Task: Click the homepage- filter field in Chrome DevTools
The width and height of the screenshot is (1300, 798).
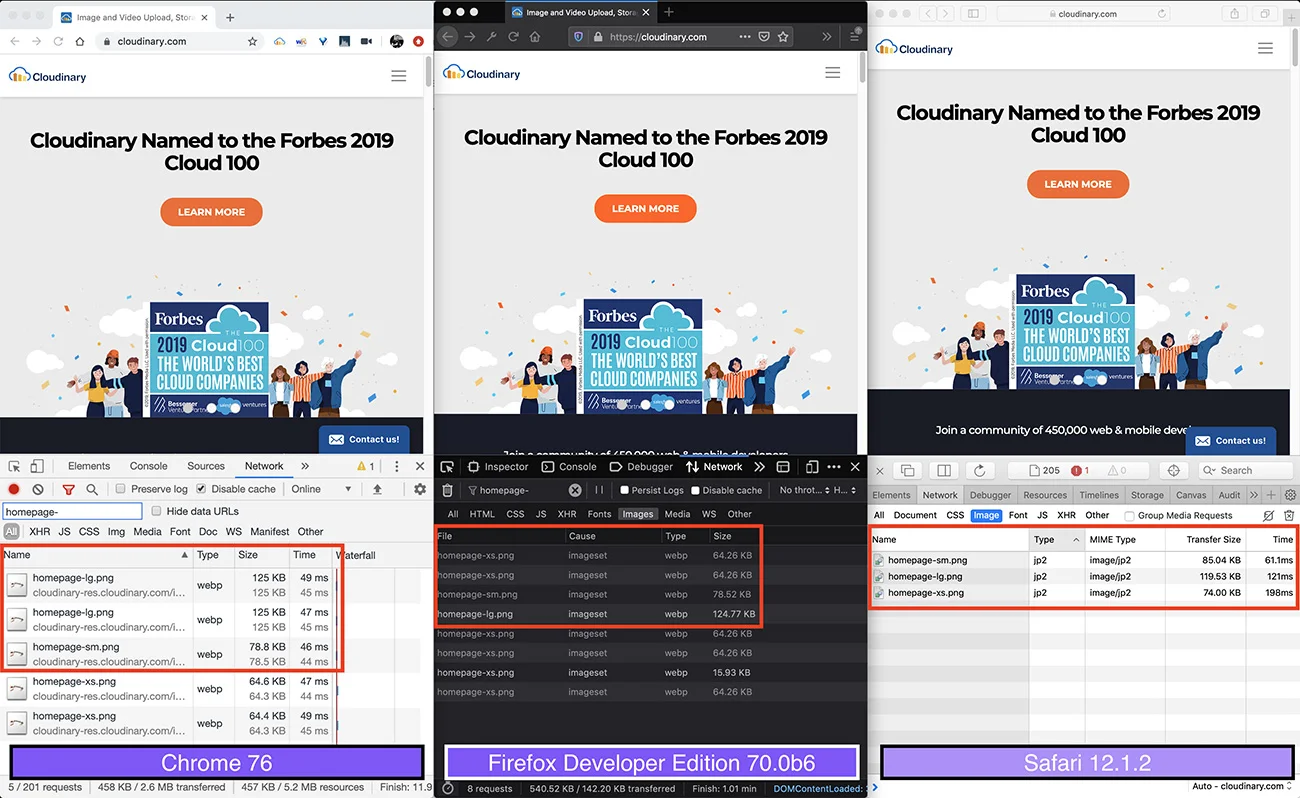Action: [x=73, y=512]
